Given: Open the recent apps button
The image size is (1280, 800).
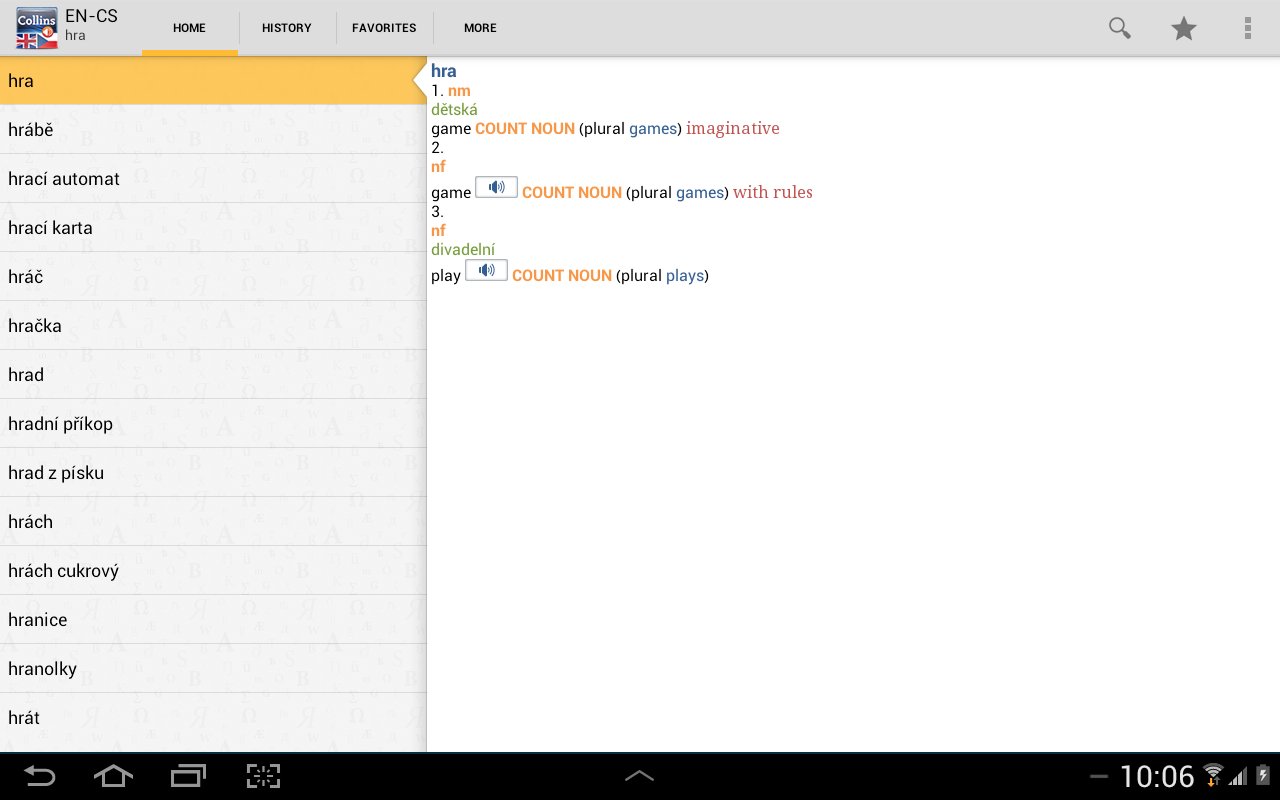Looking at the screenshot, I should coord(188,776).
